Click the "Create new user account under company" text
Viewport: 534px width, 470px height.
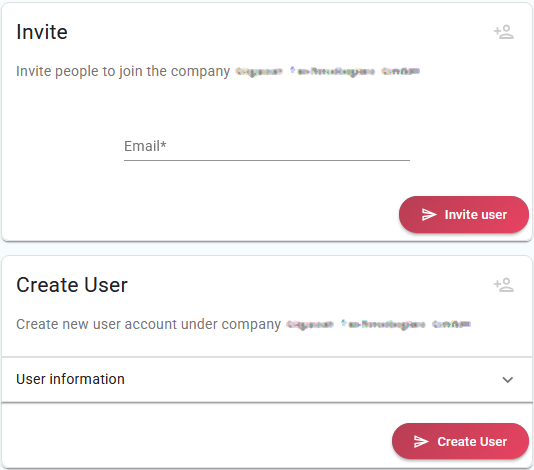148,324
